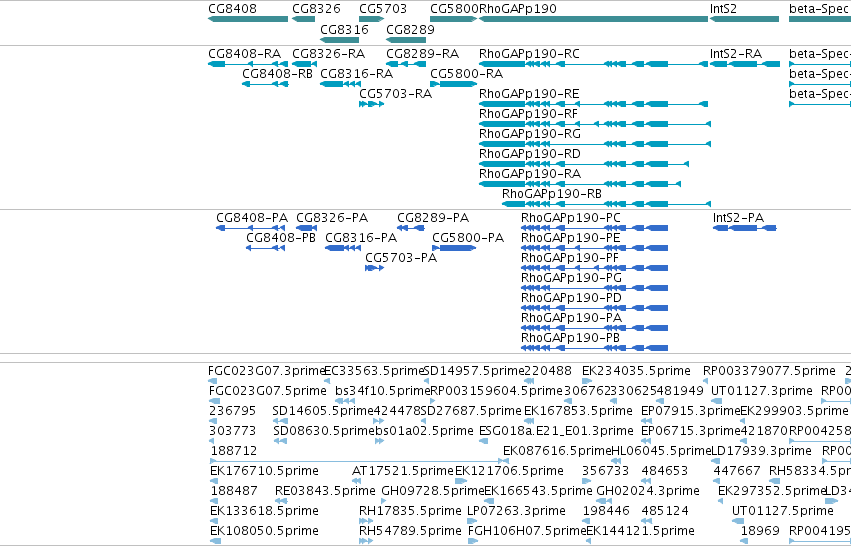Click the CG8326 gene label
Screen dimensions: 851x546
pos(316,9)
